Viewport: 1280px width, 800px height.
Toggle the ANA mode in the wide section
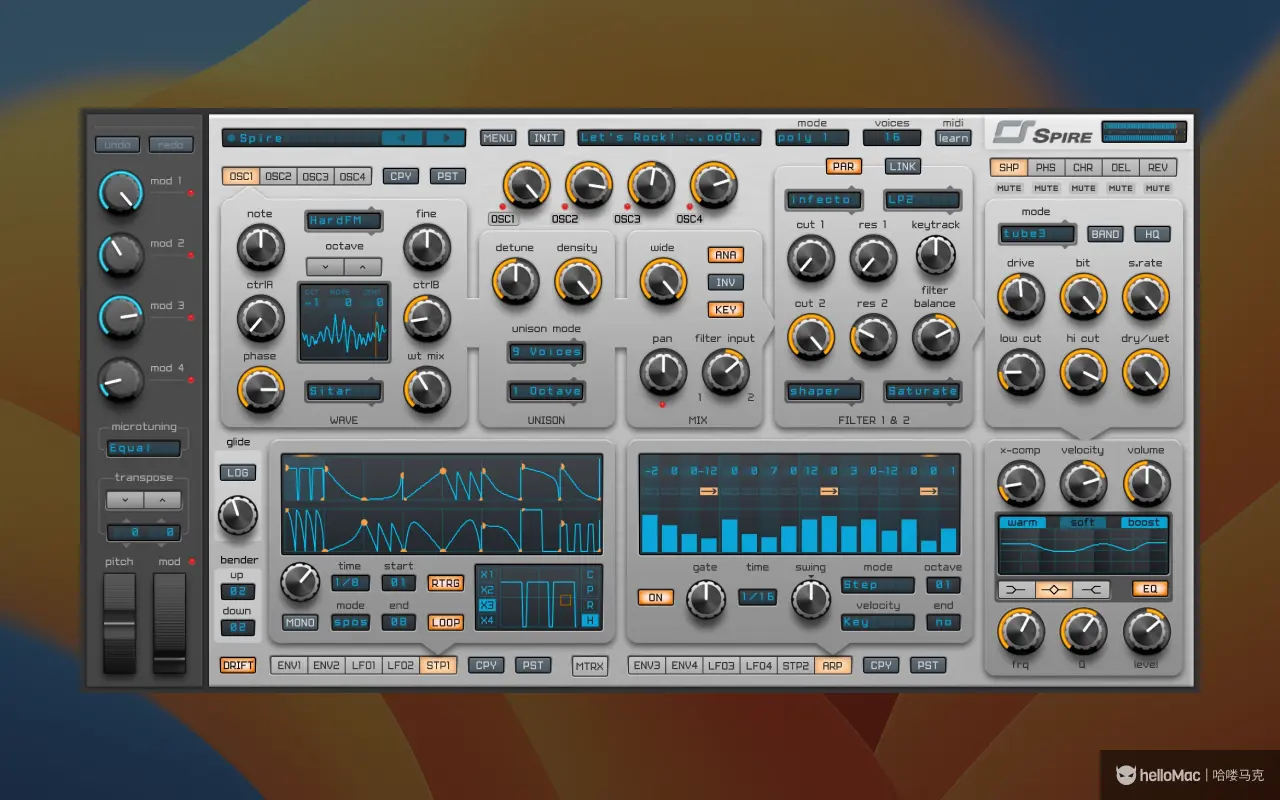pos(725,255)
